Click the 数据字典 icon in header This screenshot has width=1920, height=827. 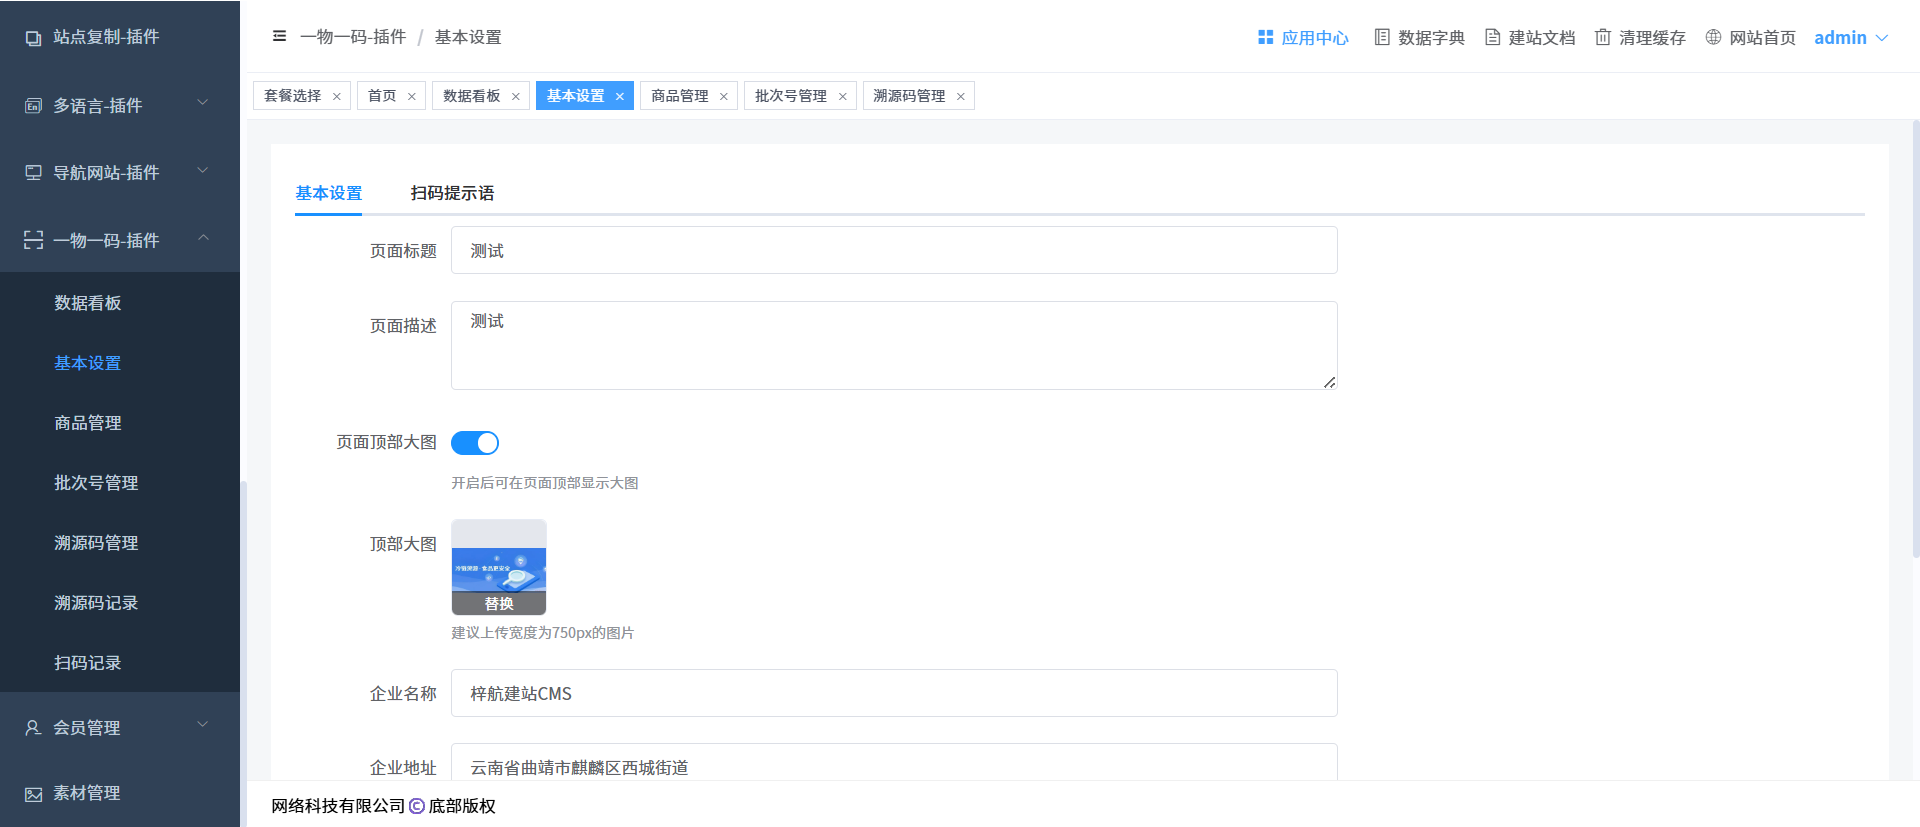pyautogui.click(x=1382, y=37)
